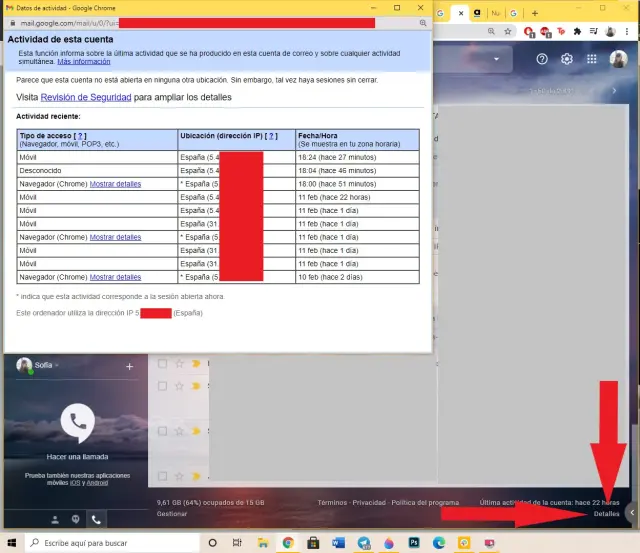This screenshot has height=553, width=640.
Task: Star the first visible email
Action: [179, 364]
